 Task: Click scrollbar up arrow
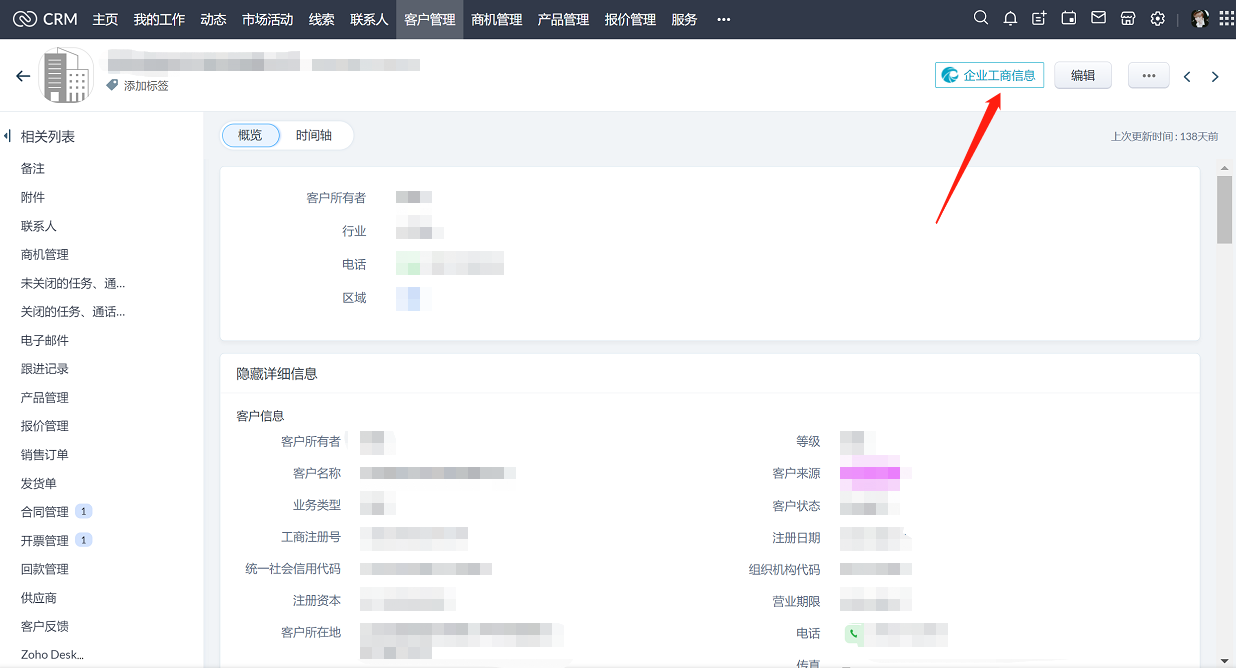tap(1224, 168)
